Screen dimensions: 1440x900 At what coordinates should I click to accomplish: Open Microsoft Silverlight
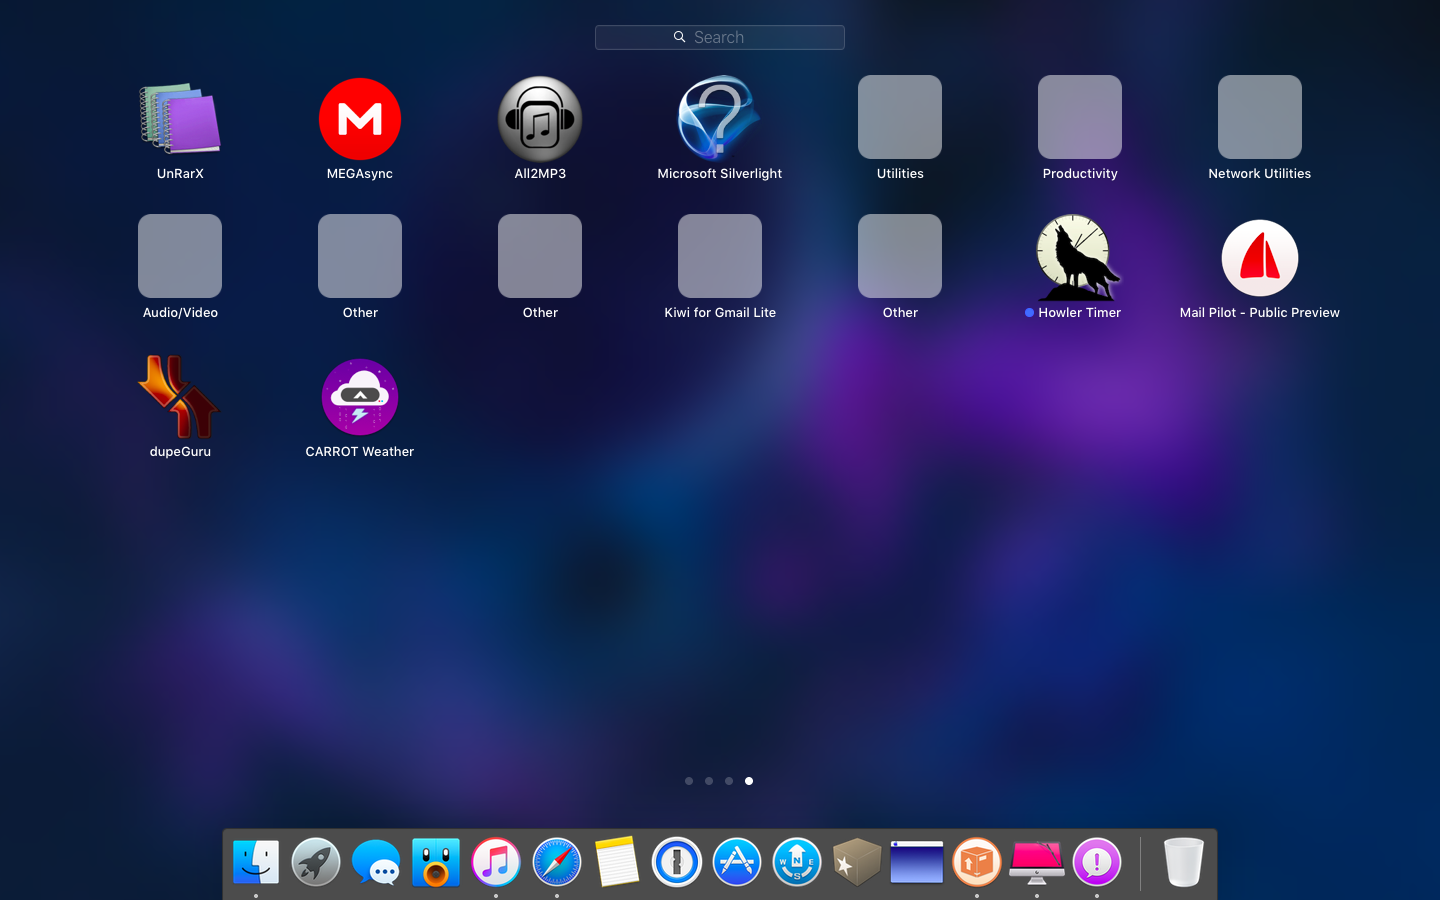(719, 118)
